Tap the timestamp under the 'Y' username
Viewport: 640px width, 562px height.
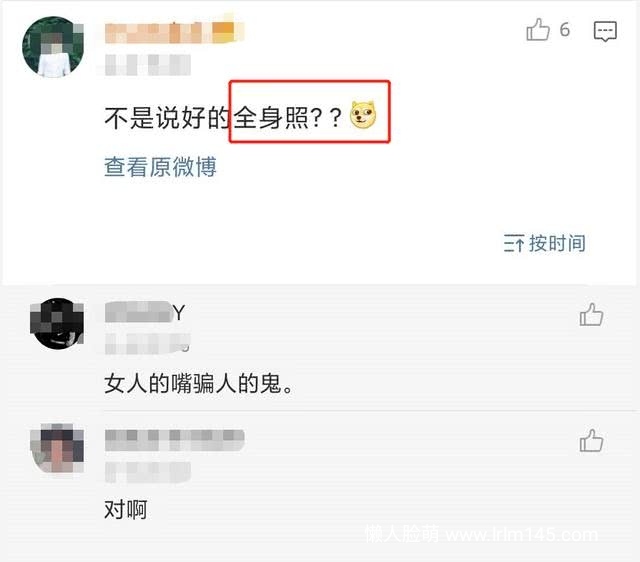tap(148, 344)
